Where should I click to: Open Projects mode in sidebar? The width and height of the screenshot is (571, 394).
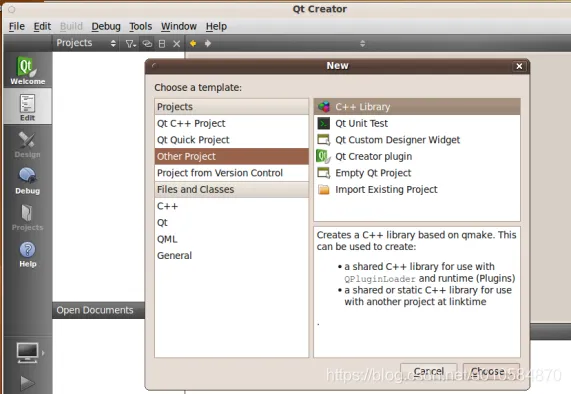tap(27, 217)
